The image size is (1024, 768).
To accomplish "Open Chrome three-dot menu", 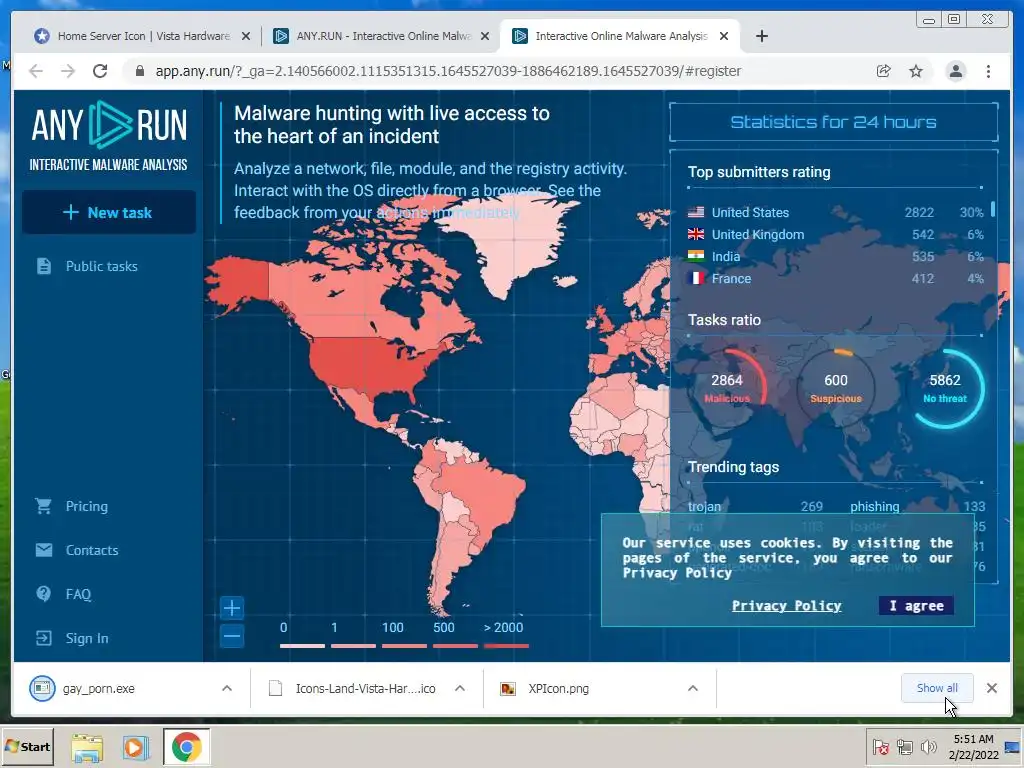I will pyautogui.click(x=988, y=71).
